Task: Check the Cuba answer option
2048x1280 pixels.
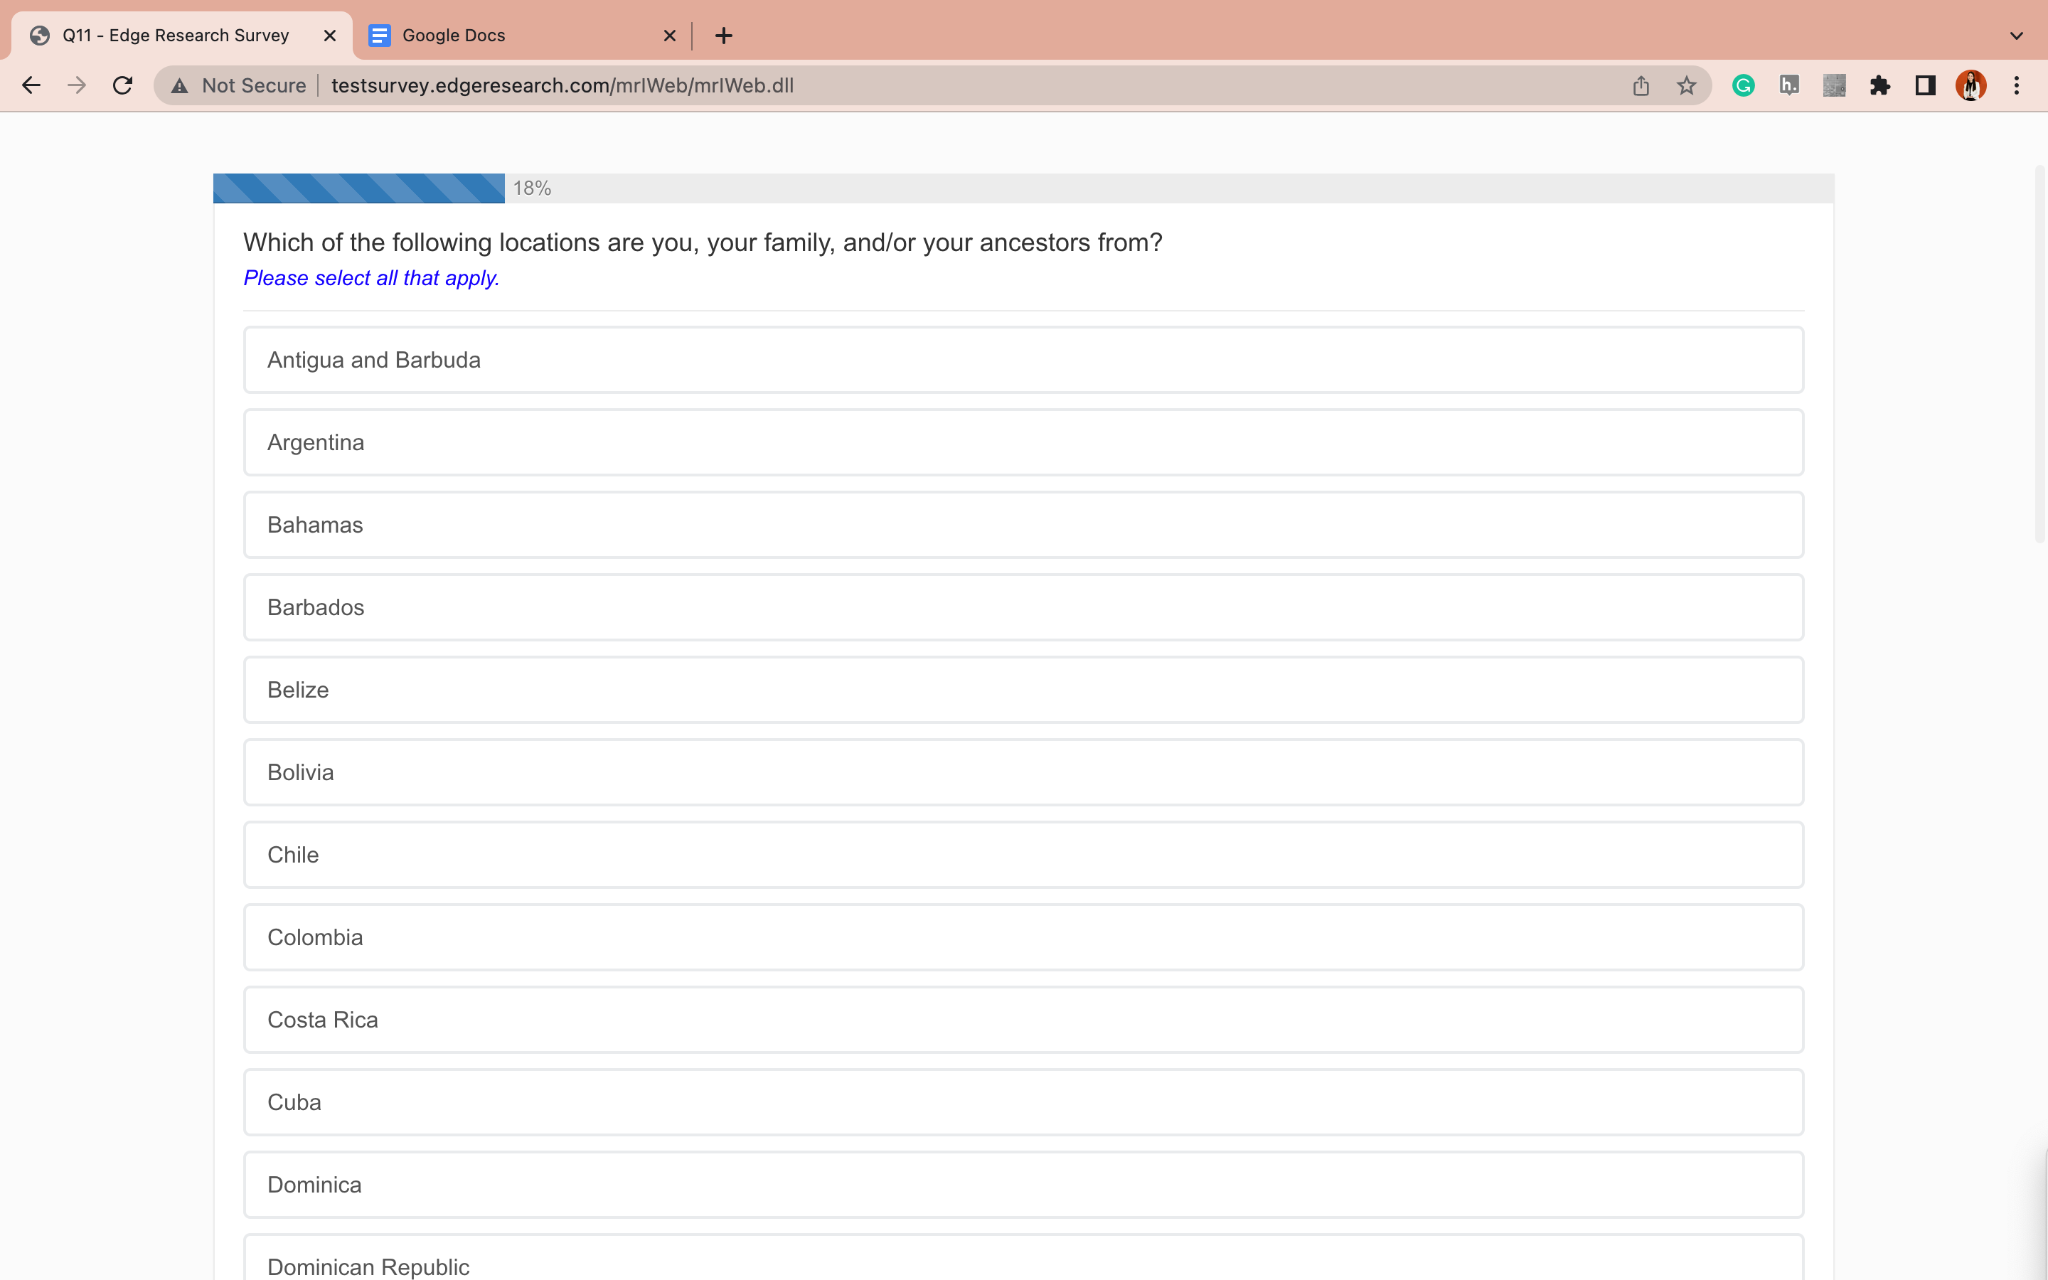Action: (x=1023, y=1103)
